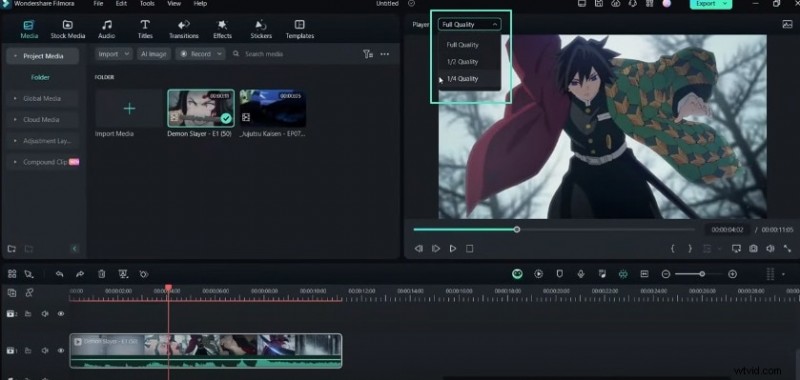Image resolution: width=800 pixels, height=380 pixels.
Task: Stop the preview playback
Action: pos(469,248)
